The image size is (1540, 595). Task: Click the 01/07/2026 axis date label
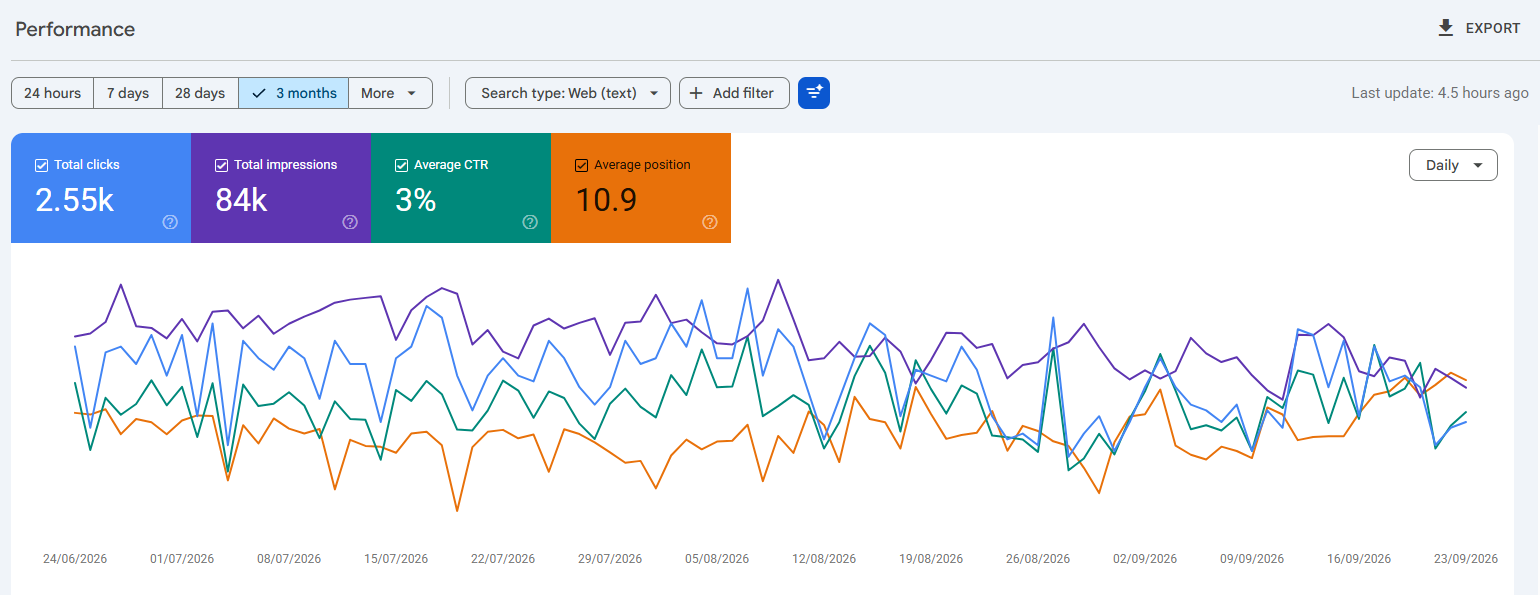click(x=182, y=559)
